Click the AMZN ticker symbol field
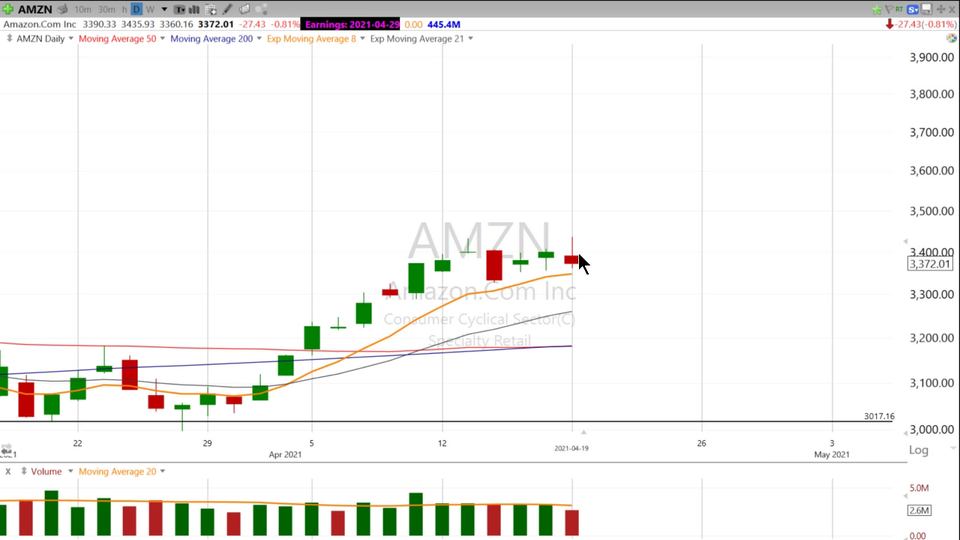The width and height of the screenshot is (960, 540). pos(35,9)
